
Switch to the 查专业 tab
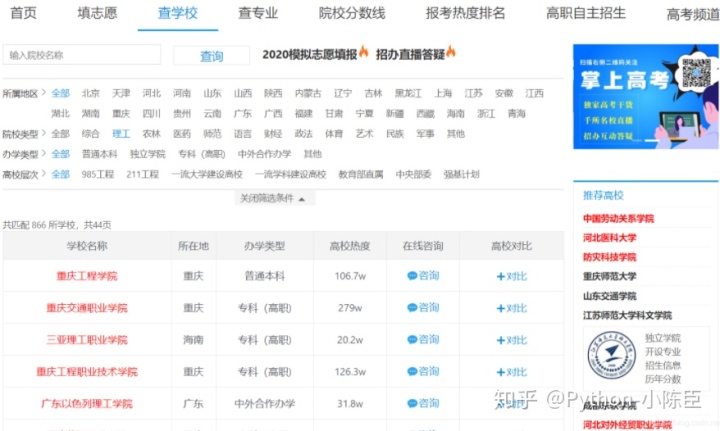[258, 13]
